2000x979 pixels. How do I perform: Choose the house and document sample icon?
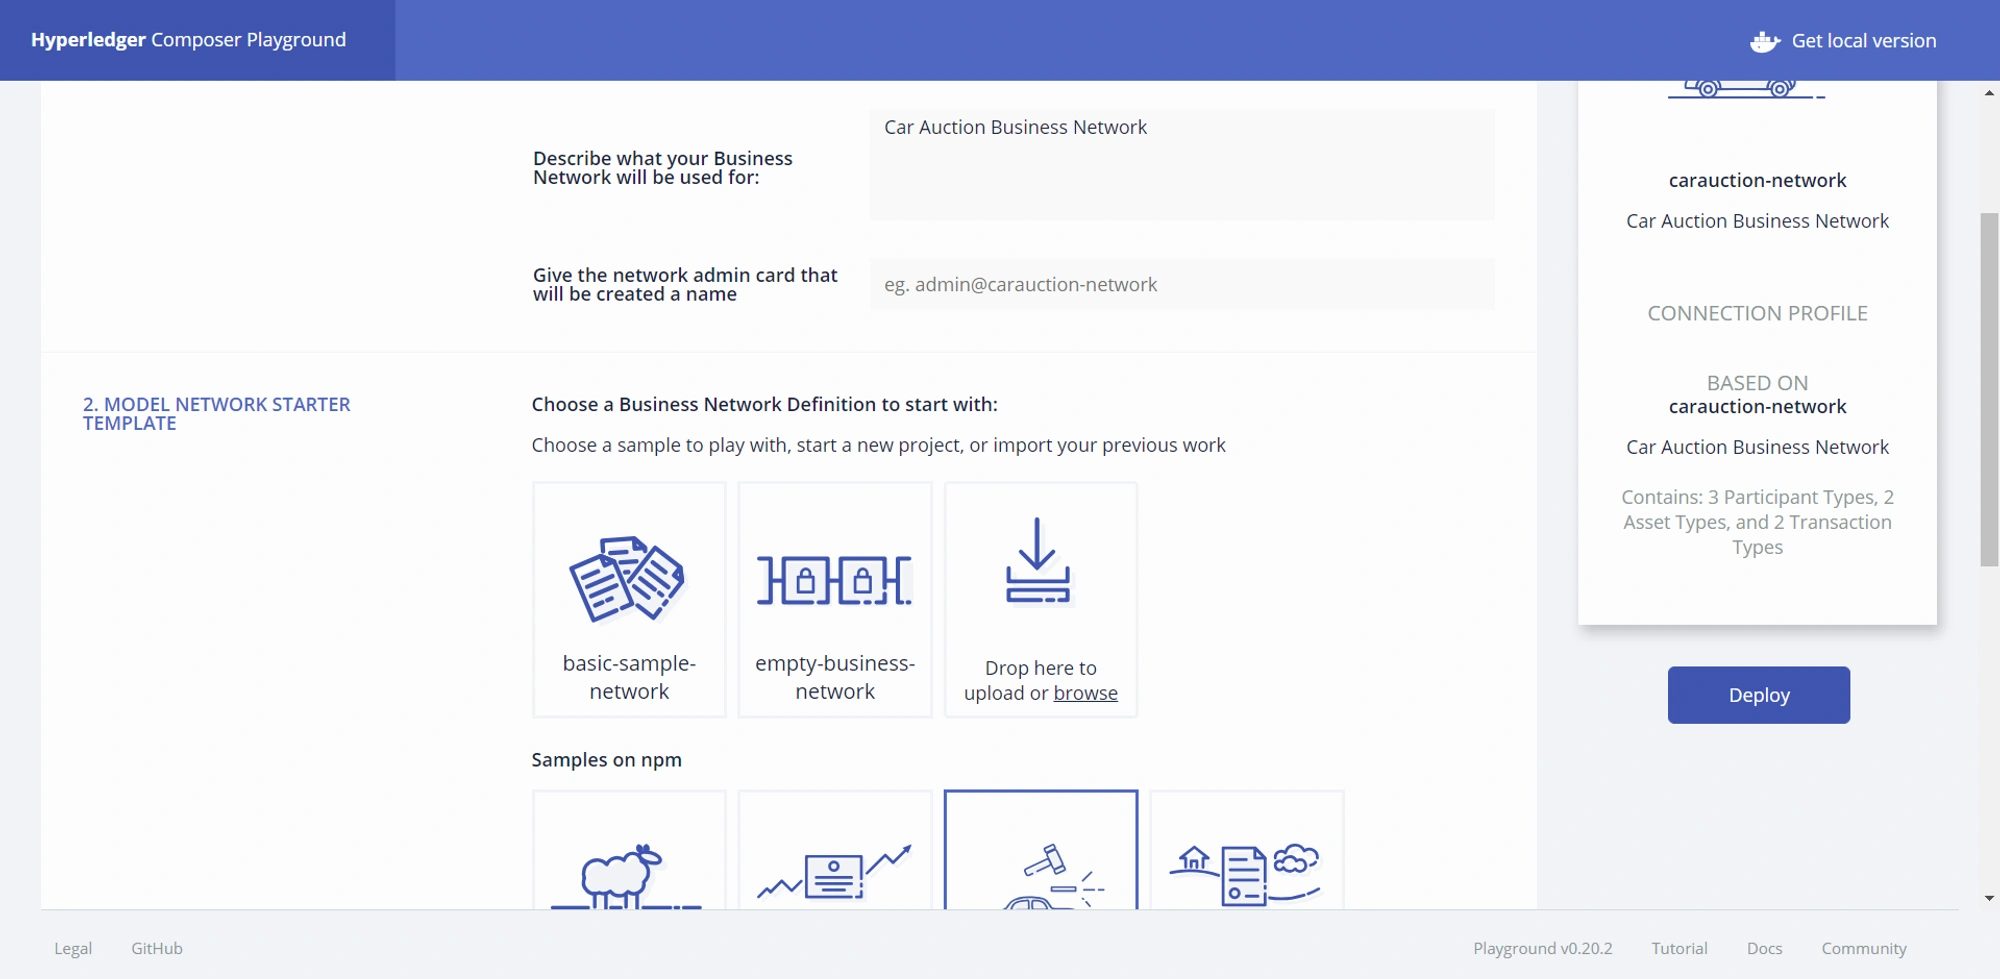coord(1246,874)
